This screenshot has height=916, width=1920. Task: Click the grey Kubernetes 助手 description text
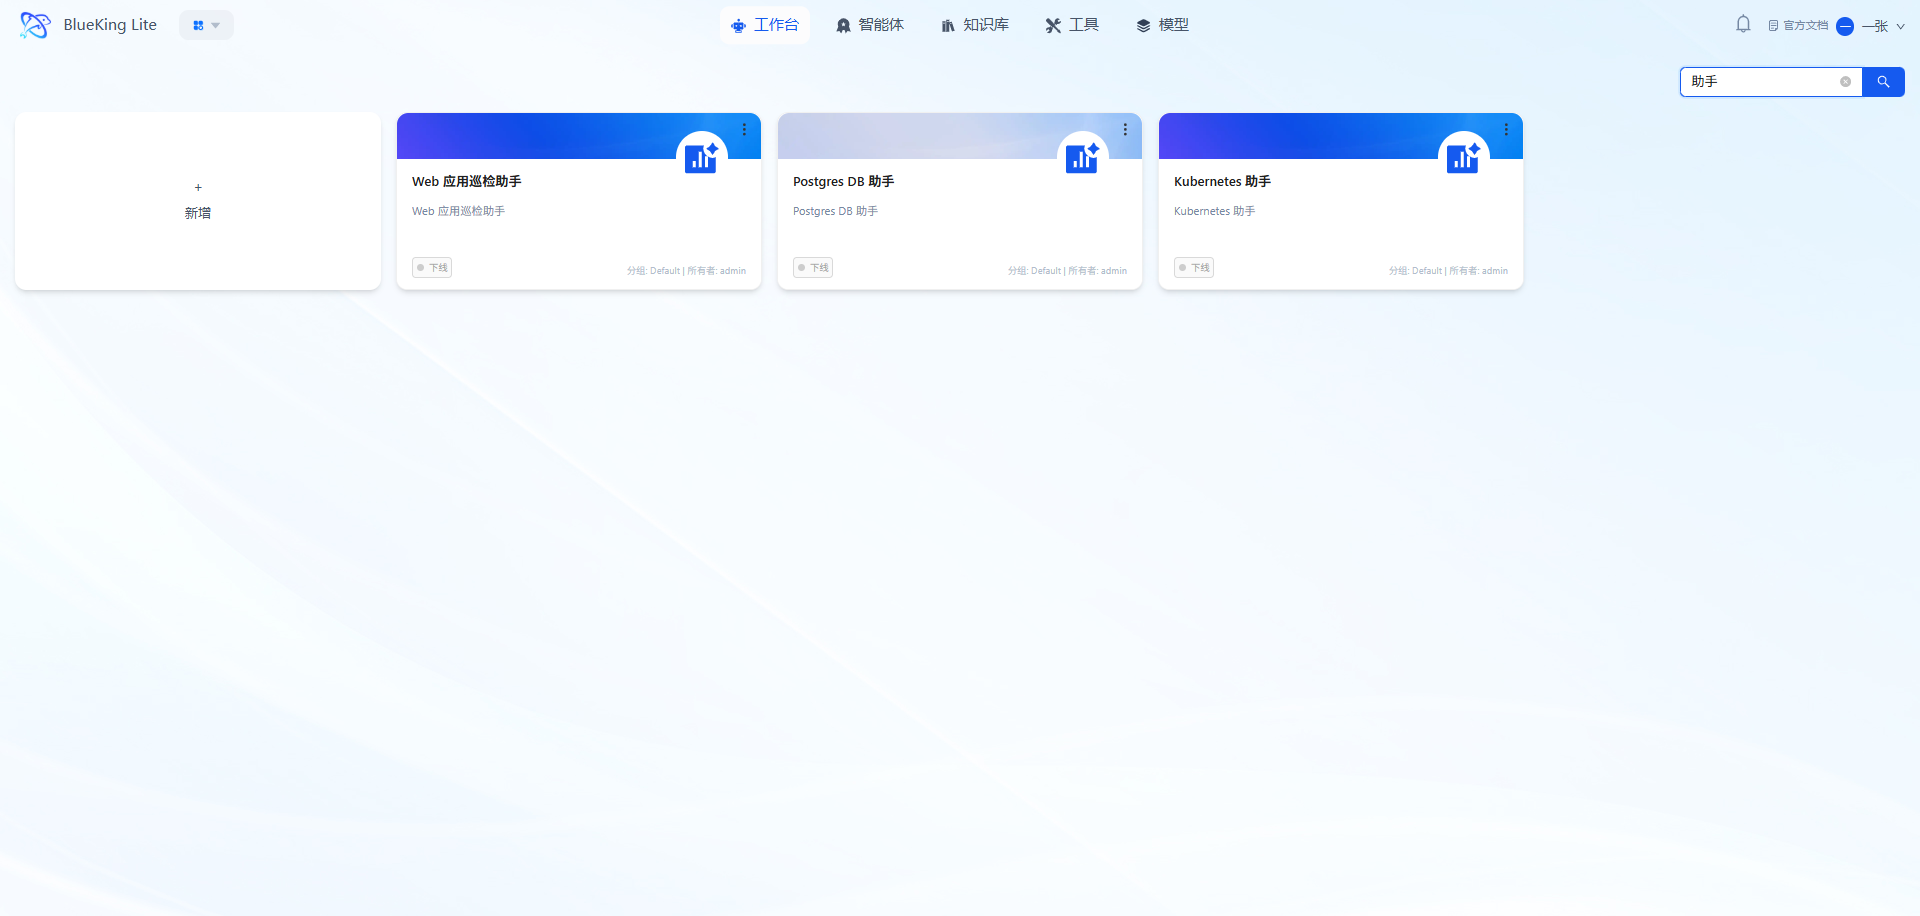coord(1214,212)
